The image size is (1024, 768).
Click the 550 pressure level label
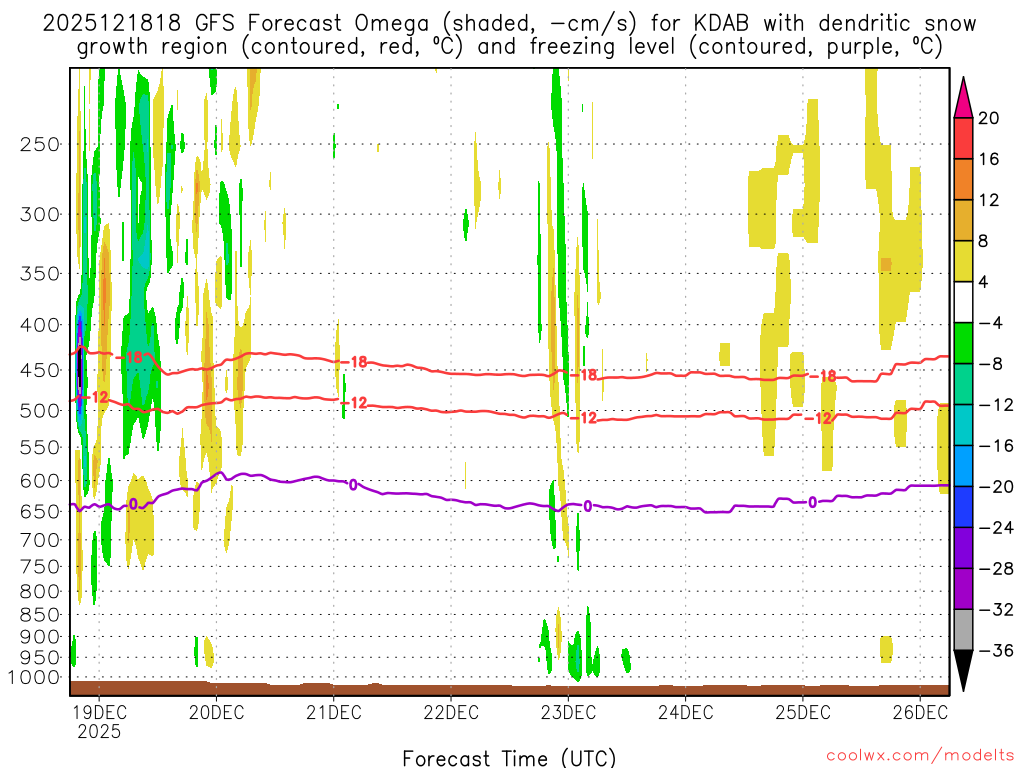pos(40,447)
